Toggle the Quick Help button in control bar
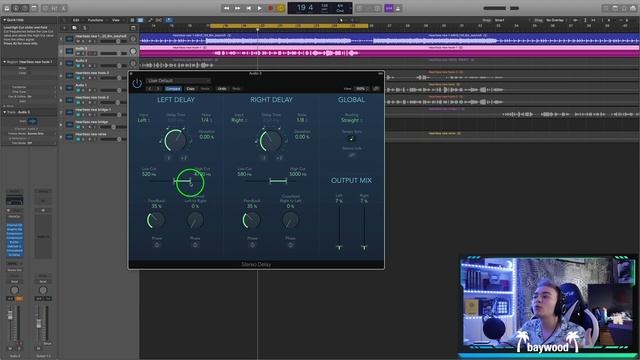 tap(25, 8)
